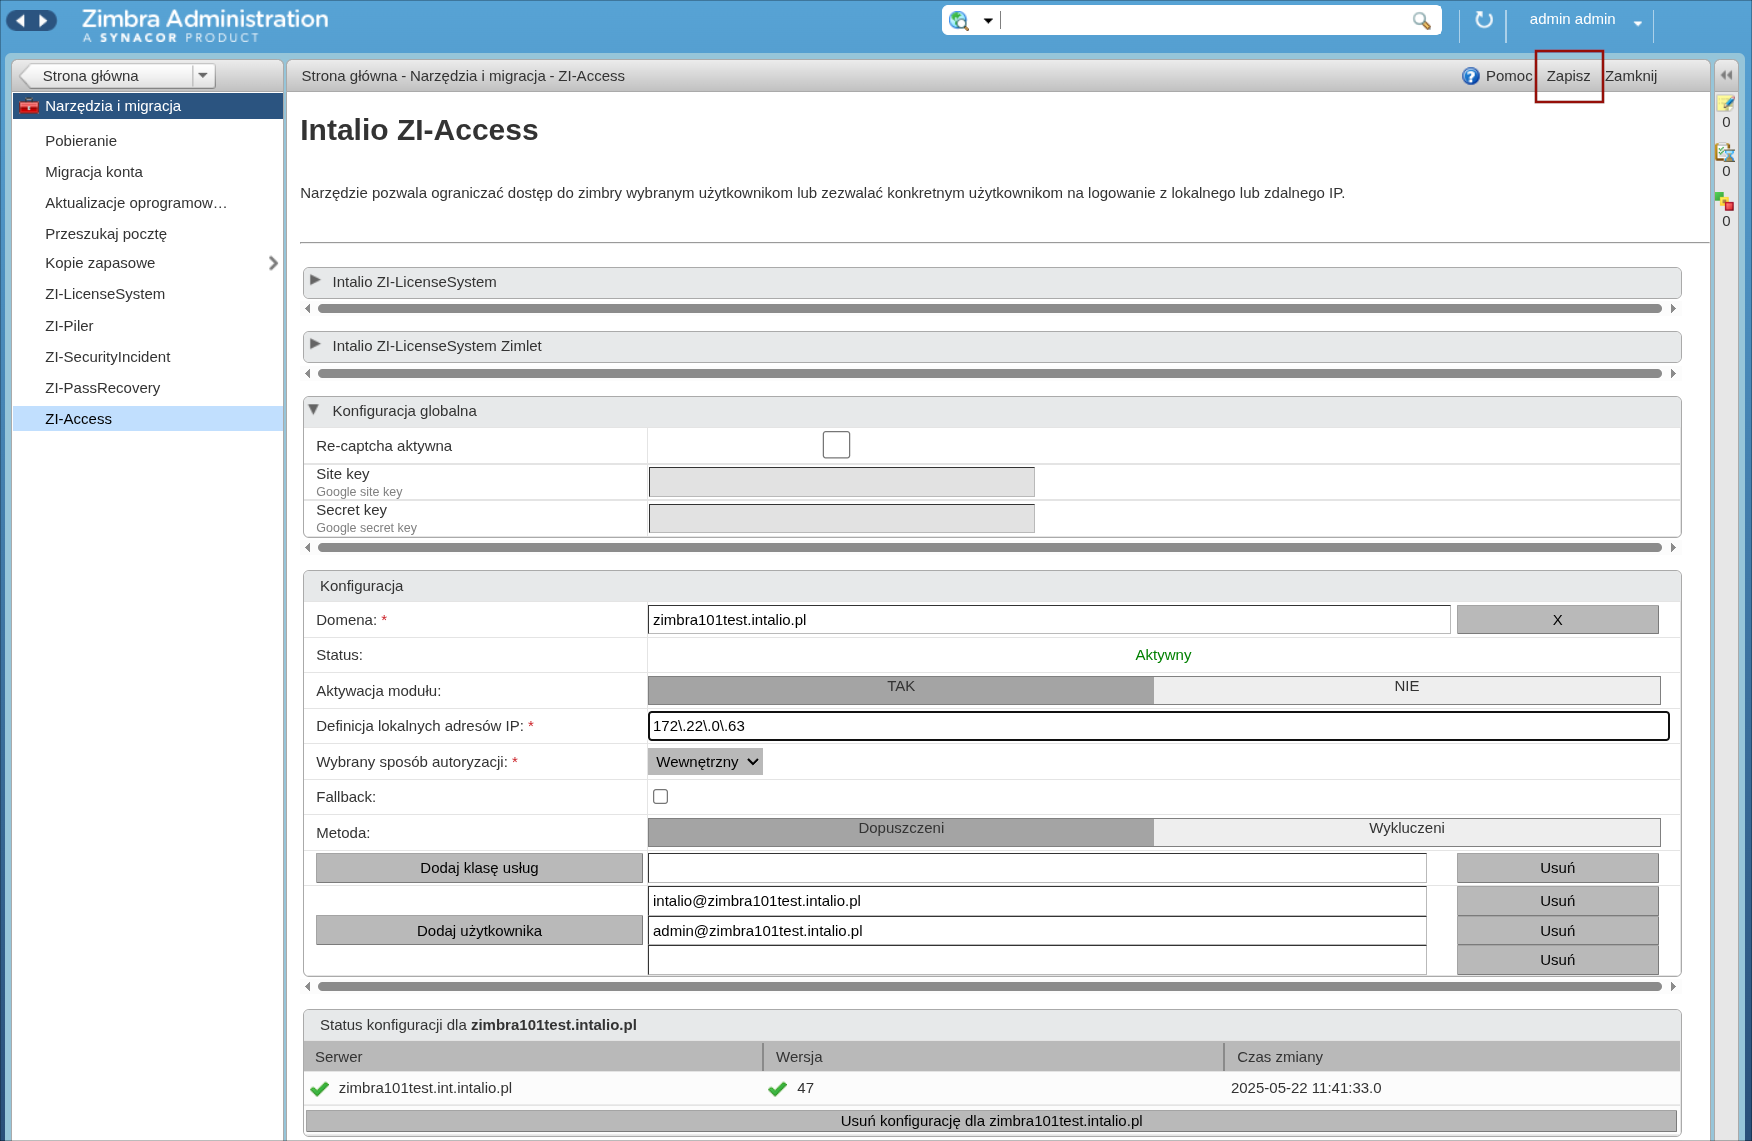Focus the Secret key input field
Screen dimensions: 1752x1141
[x=842, y=518]
